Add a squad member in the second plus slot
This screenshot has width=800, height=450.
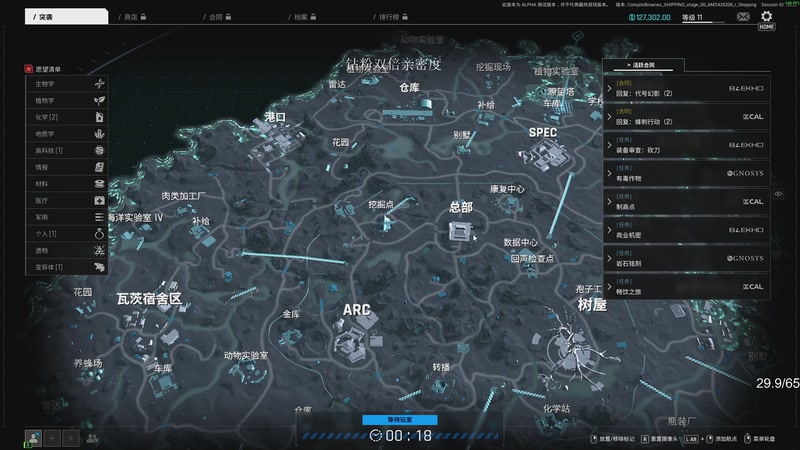click(x=70, y=438)
